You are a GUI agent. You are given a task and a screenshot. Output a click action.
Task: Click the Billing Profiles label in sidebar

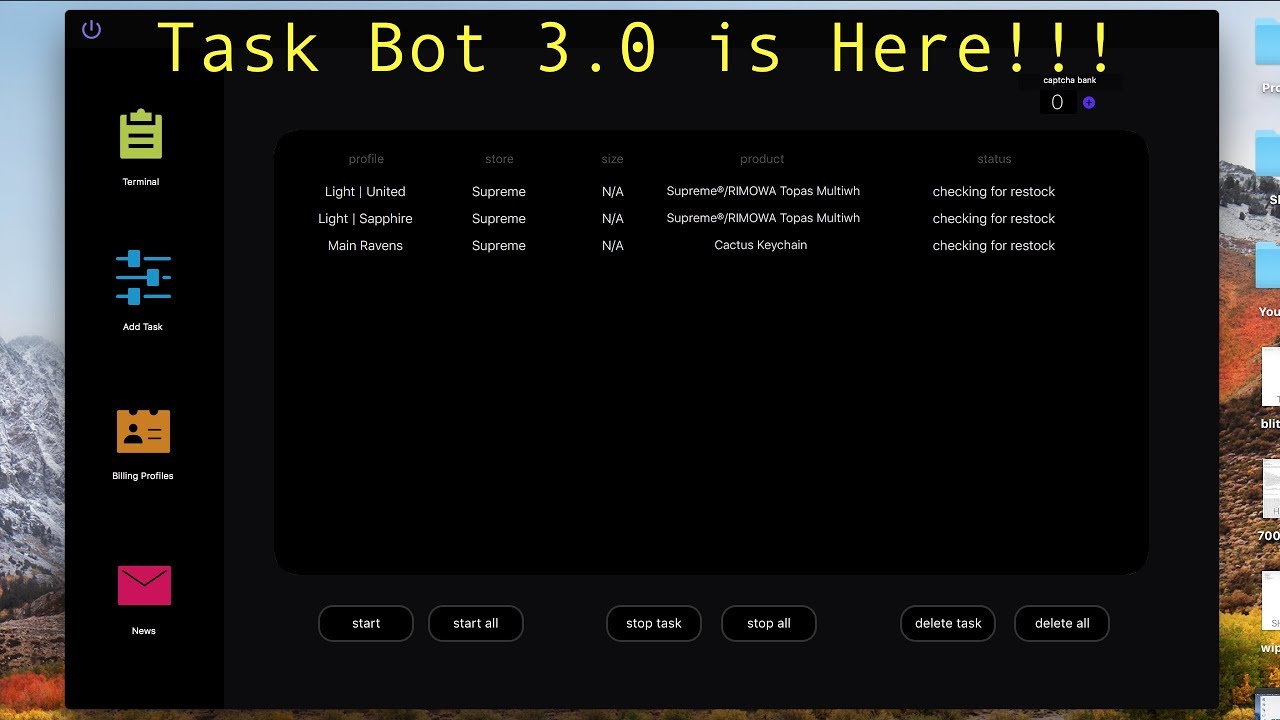pos(143,476)
